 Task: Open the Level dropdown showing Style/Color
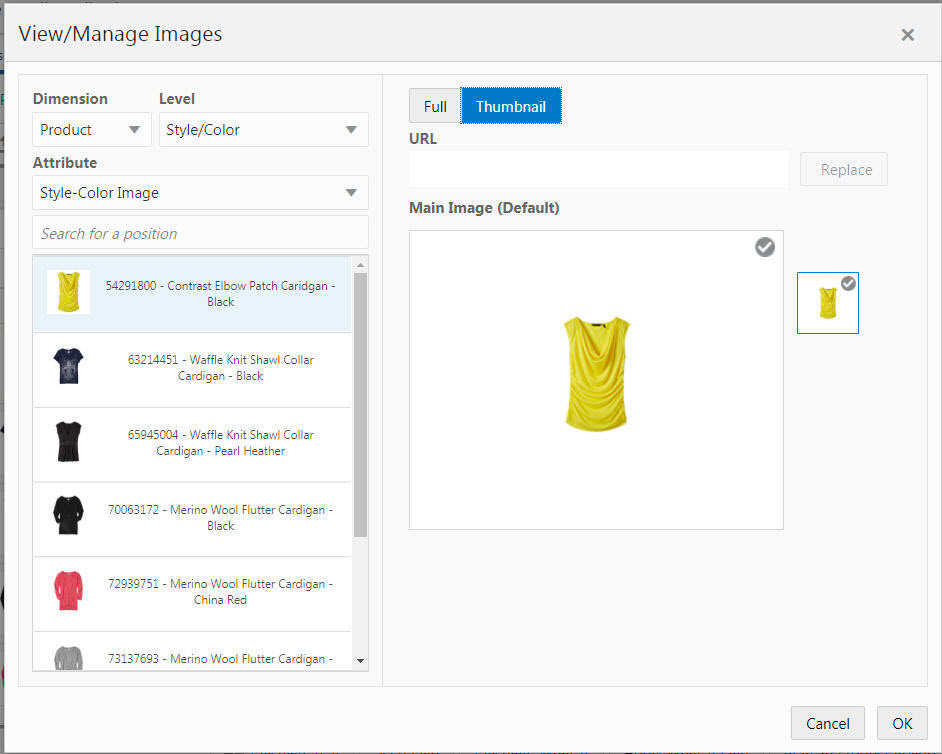[263, 129]
